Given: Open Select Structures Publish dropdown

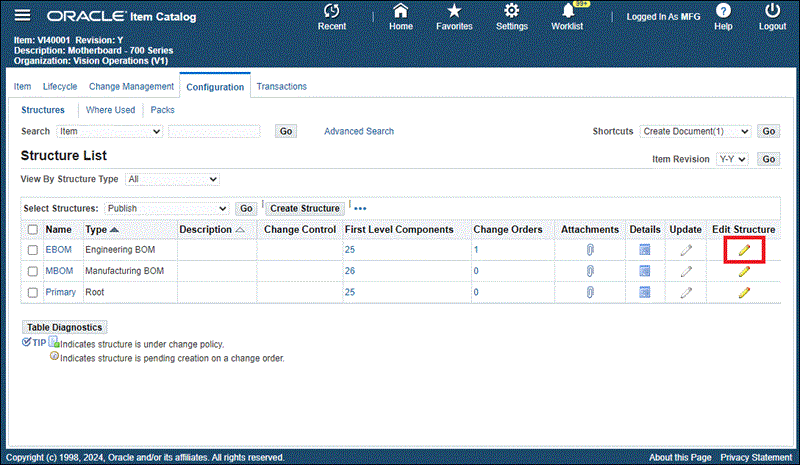Looking at the screenshot, I should pyautogui.click(x=166, y=208).
